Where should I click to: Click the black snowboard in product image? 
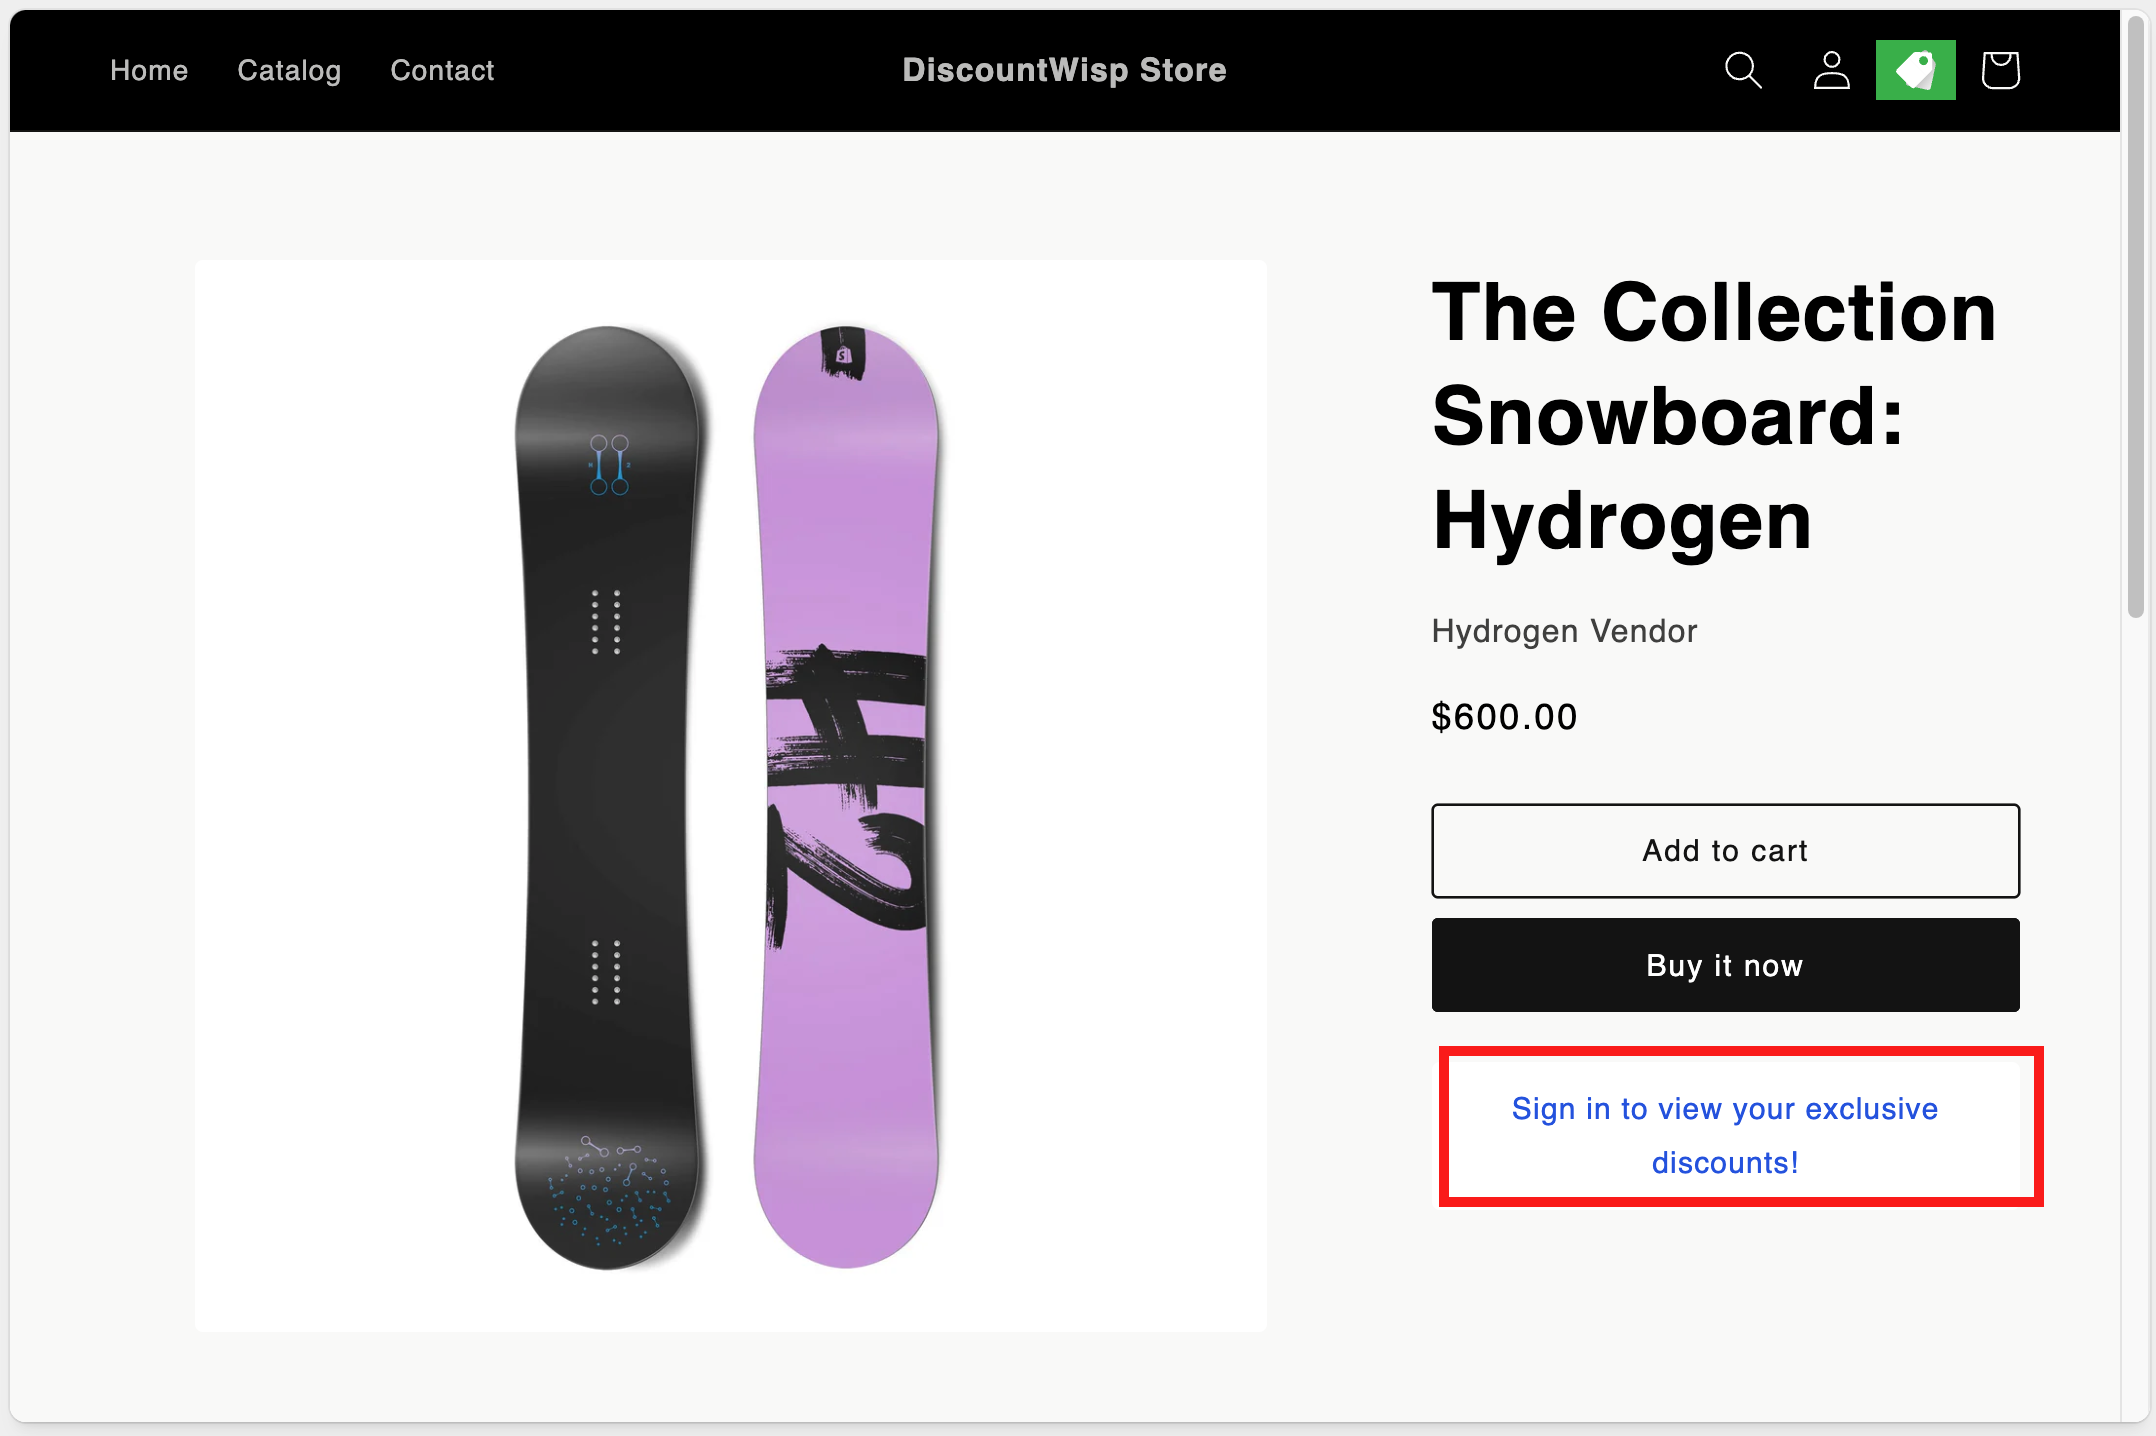(607, 800)
